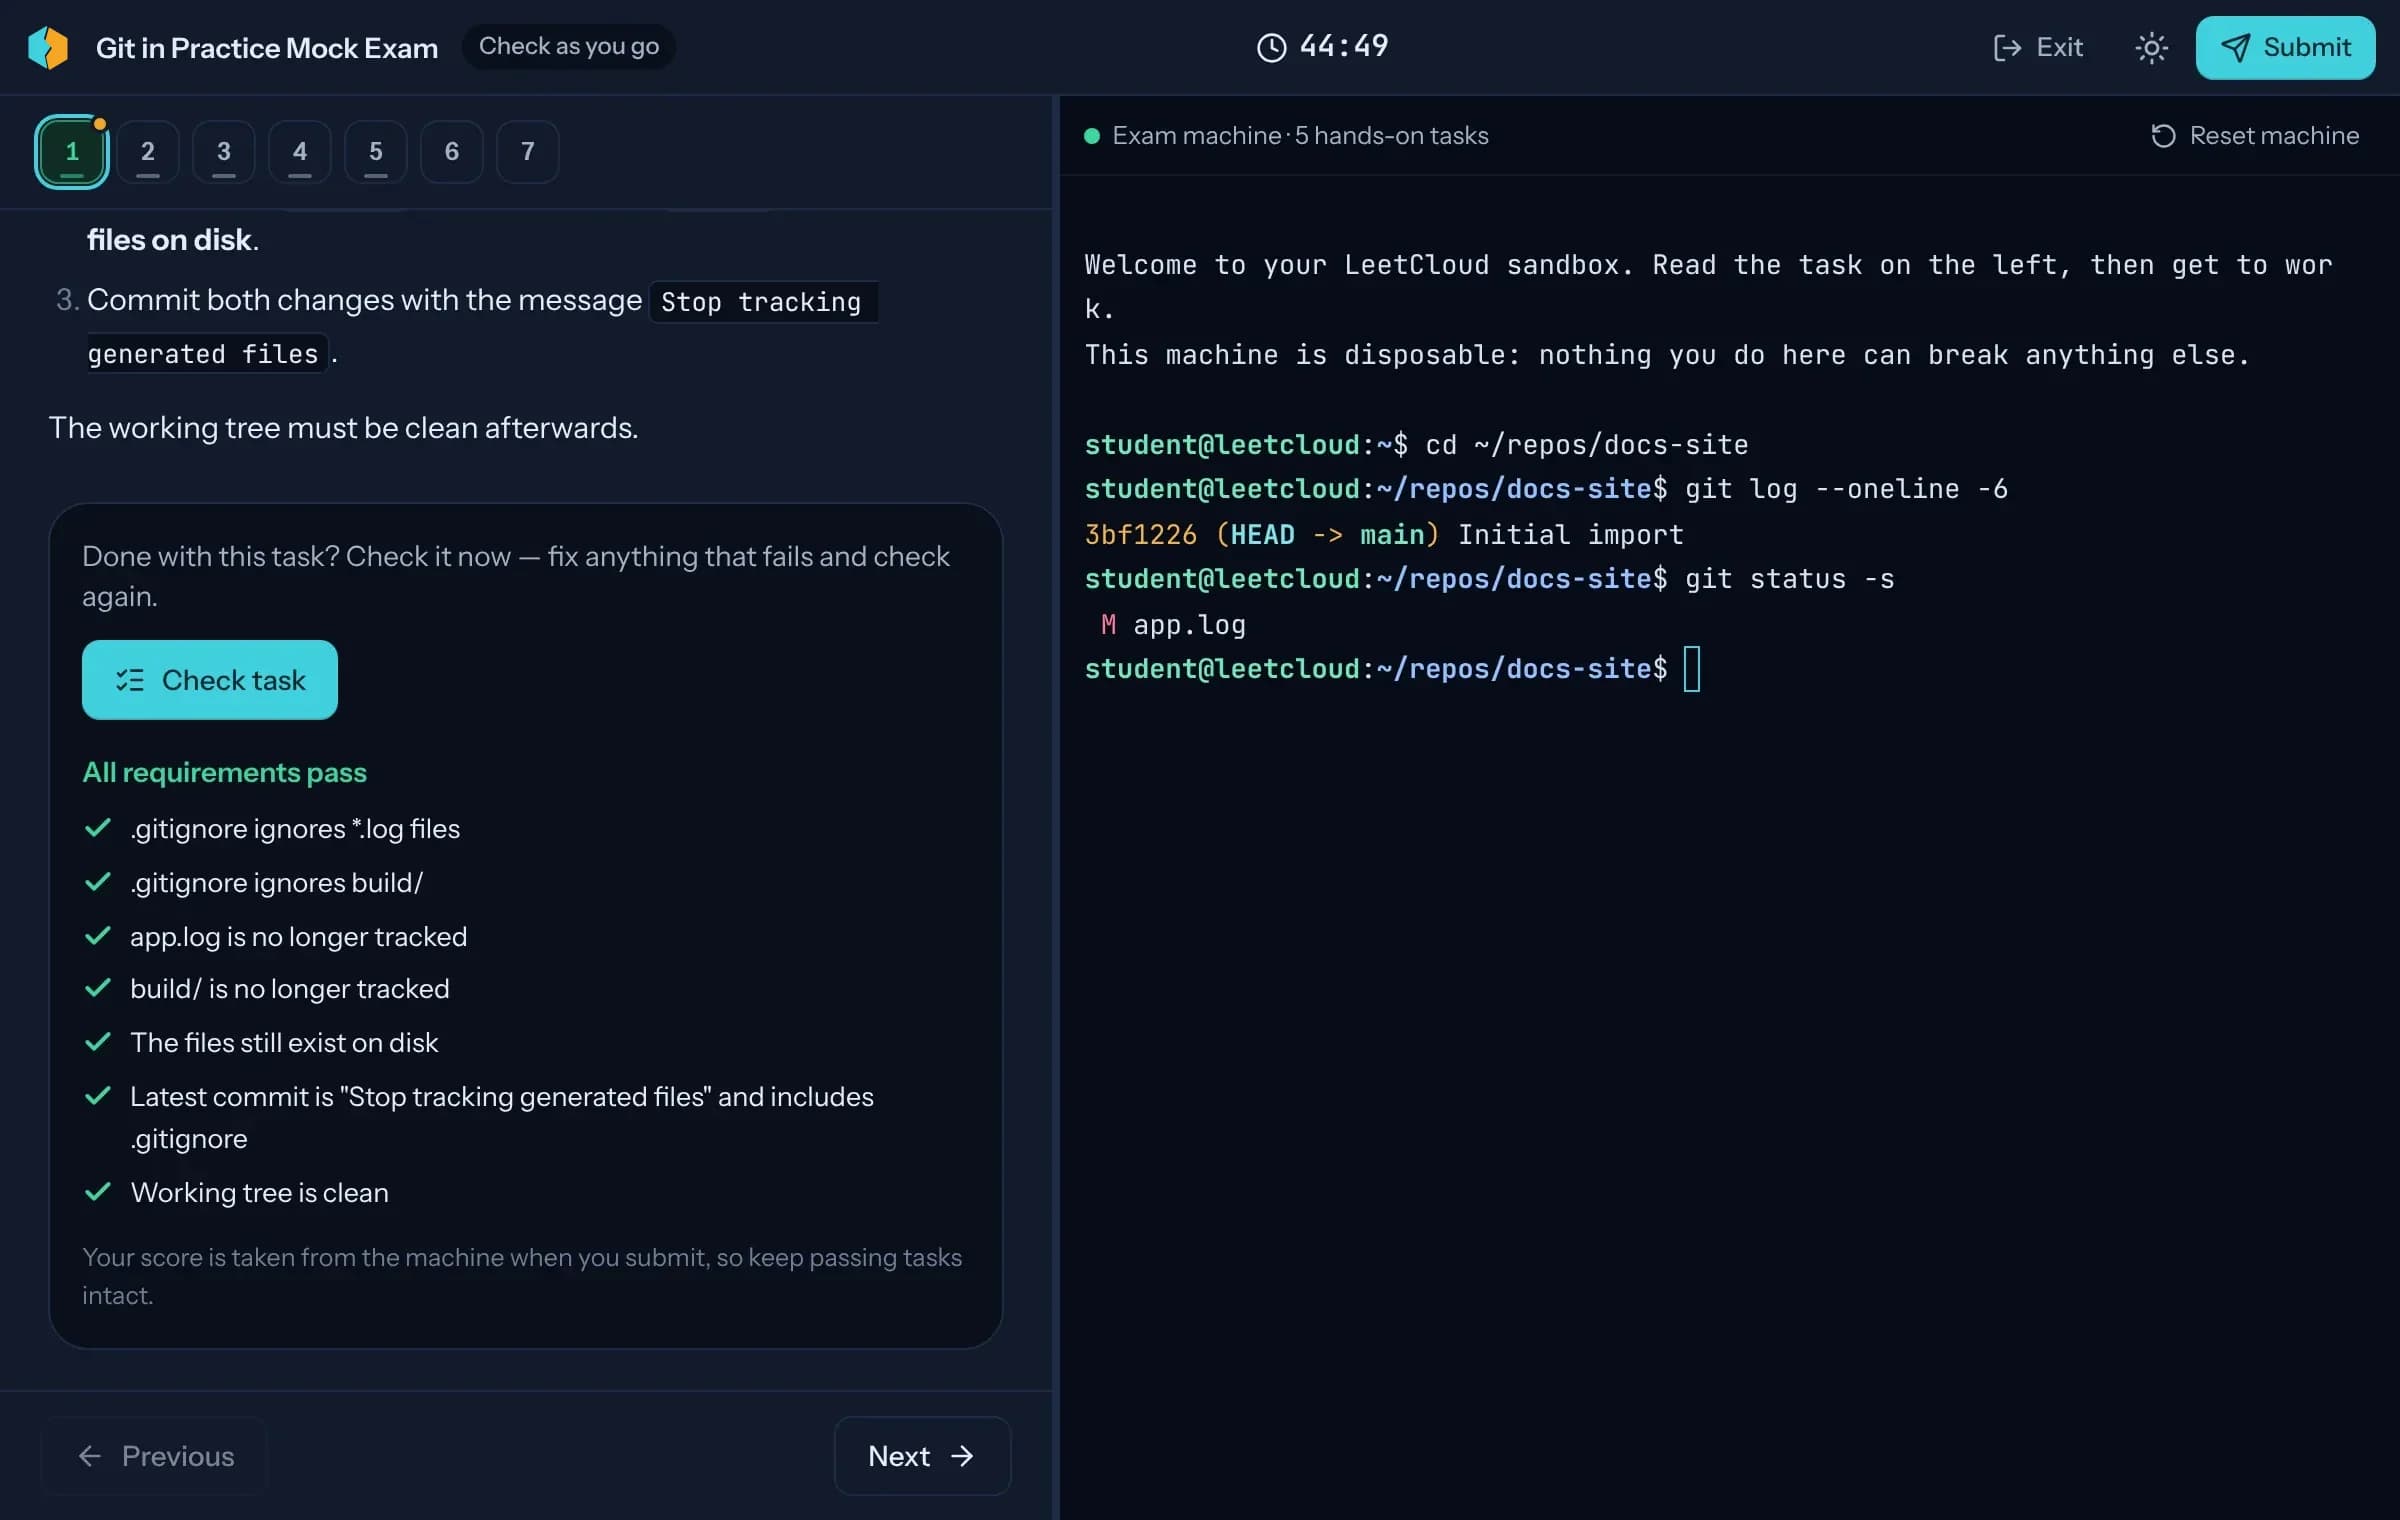2400x1520 pixels.
Task: Go to question 4 tab
Action: 300,151
